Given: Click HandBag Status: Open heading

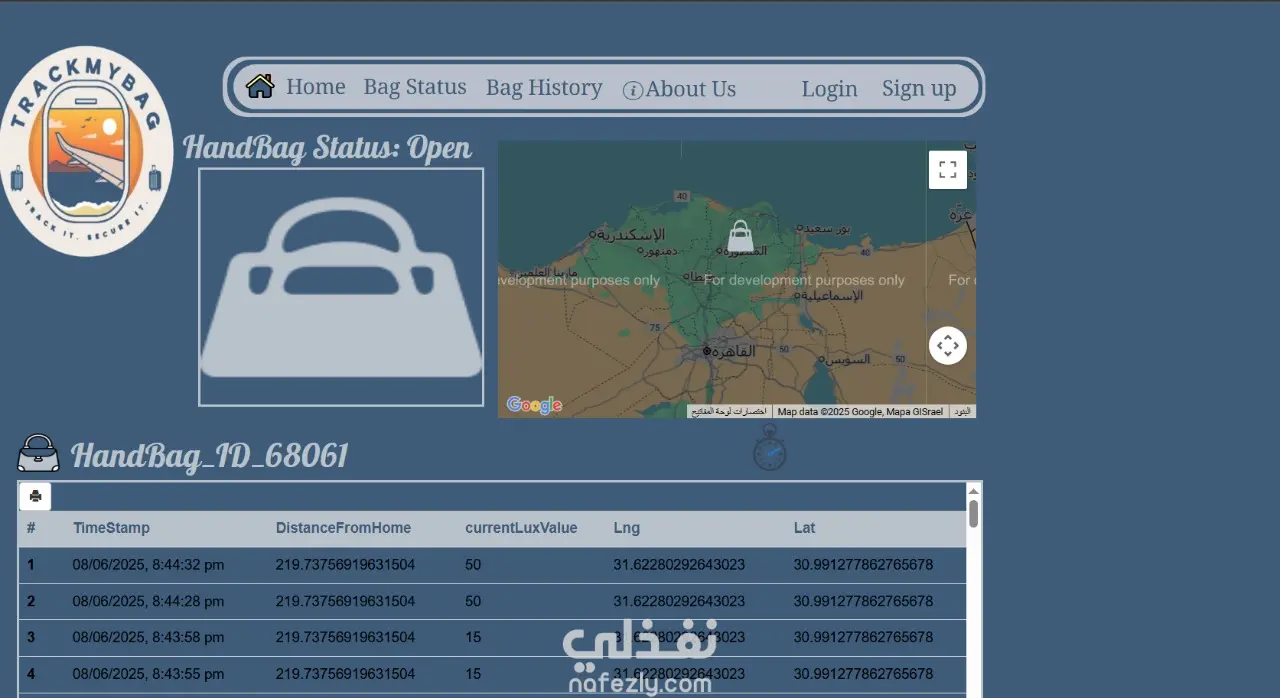Looking at the screenshot, I should coord(327,148).
